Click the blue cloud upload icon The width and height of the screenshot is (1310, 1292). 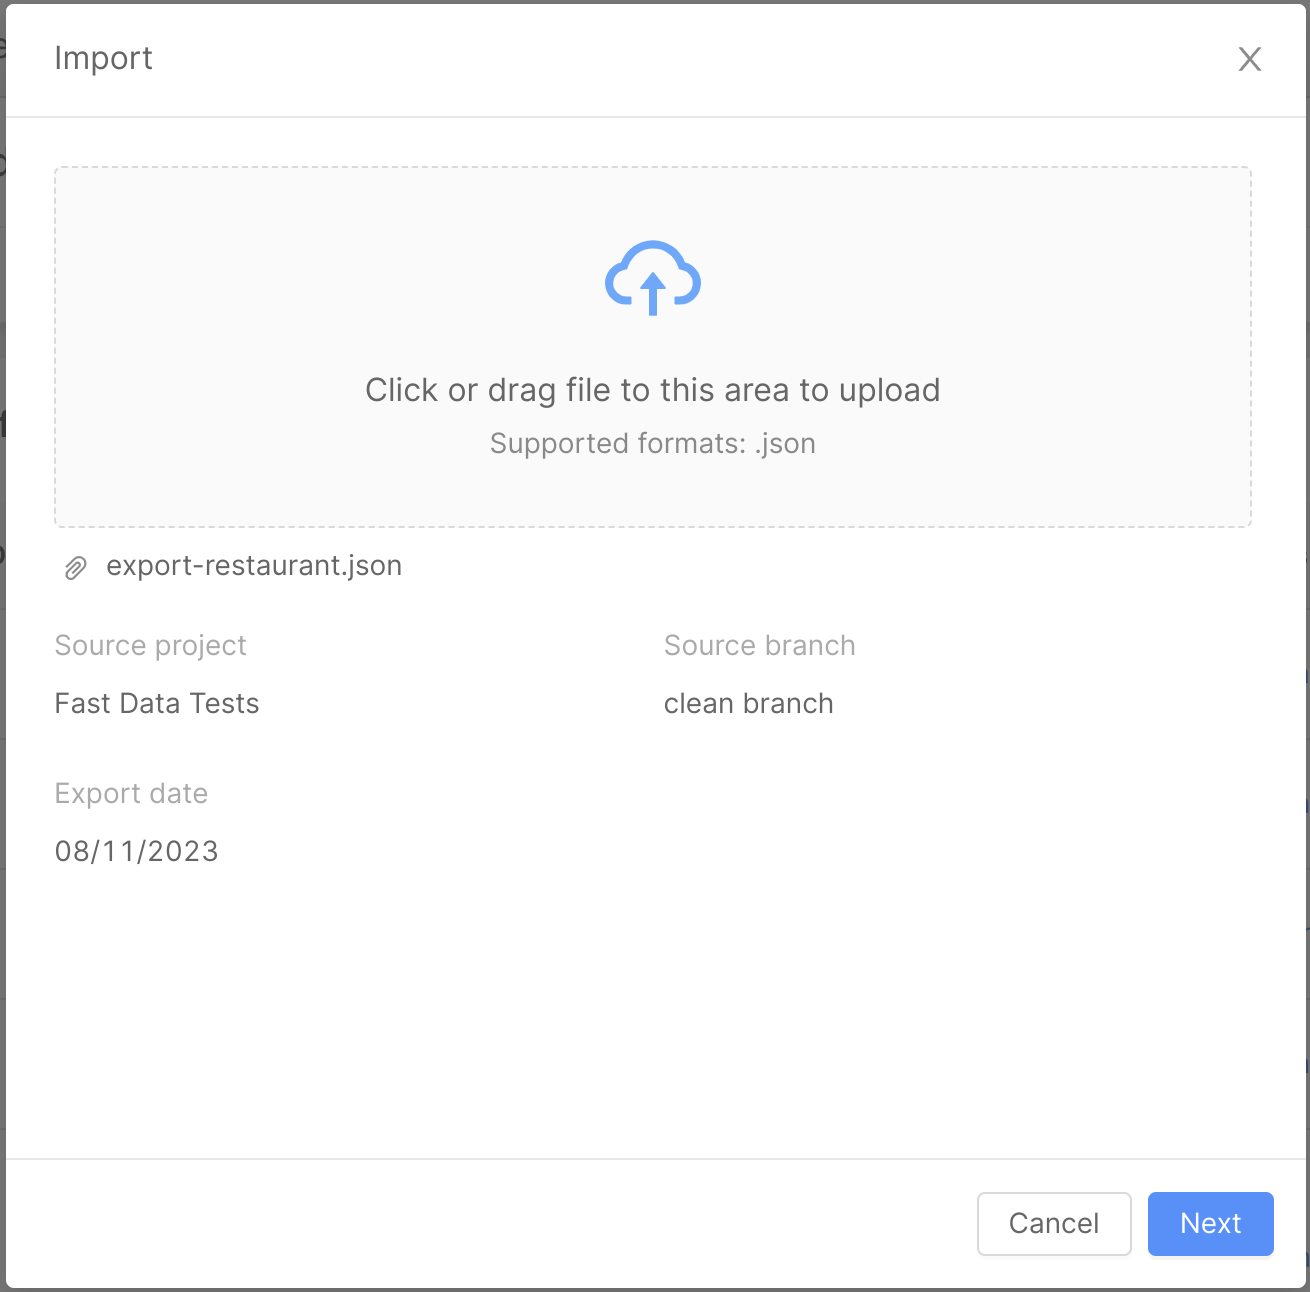pyautogui.click(x=652, y=278)
